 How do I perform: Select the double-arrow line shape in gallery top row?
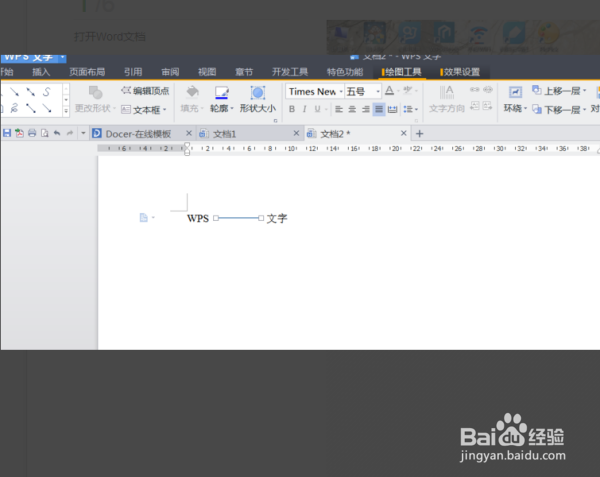[31, 91]
